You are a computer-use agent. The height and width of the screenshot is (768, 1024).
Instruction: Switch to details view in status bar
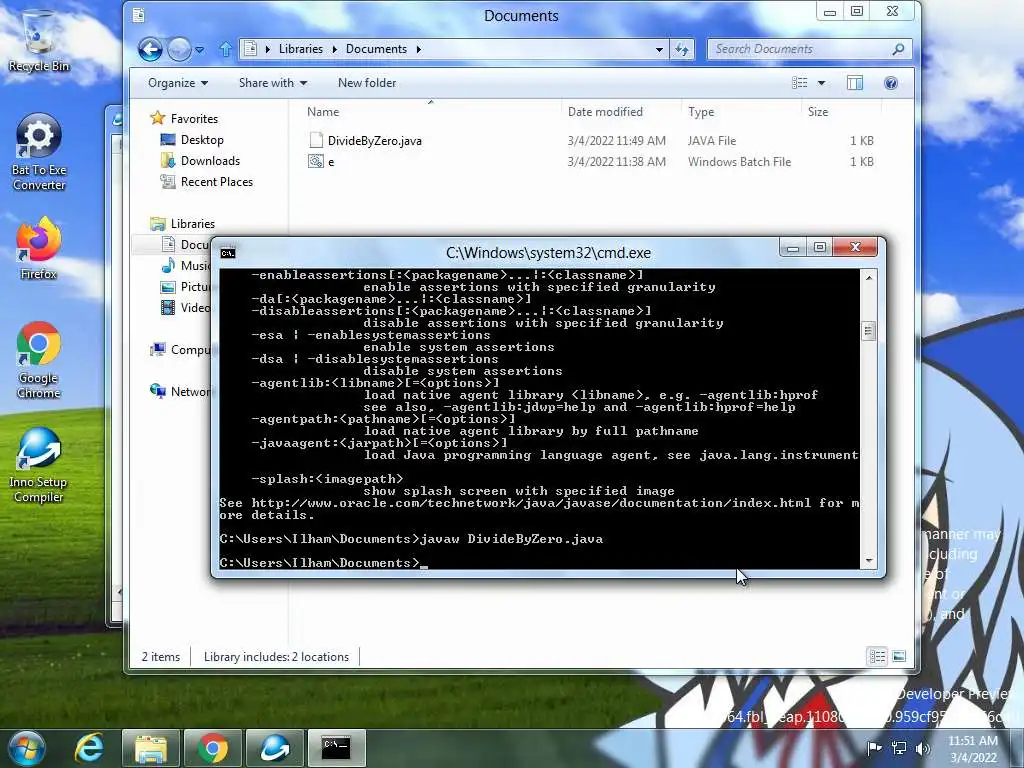(x=877, y=656)
